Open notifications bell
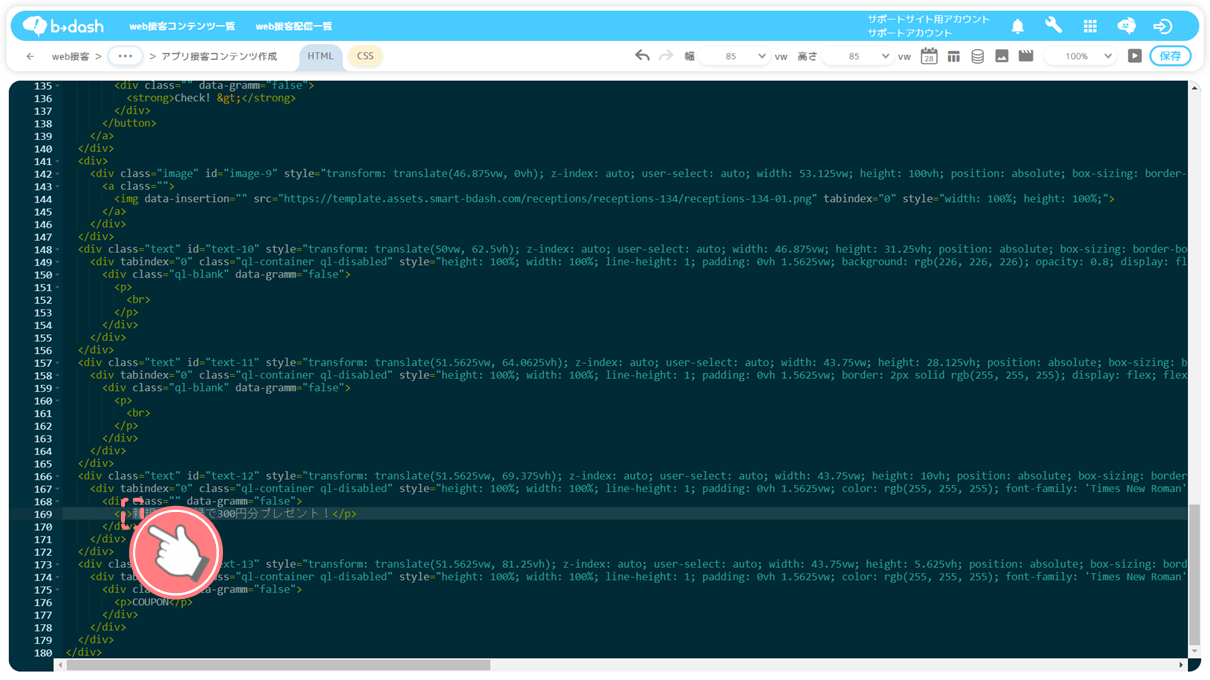Viewport: 1210px width, 680px height. (x=1017, y=26)
